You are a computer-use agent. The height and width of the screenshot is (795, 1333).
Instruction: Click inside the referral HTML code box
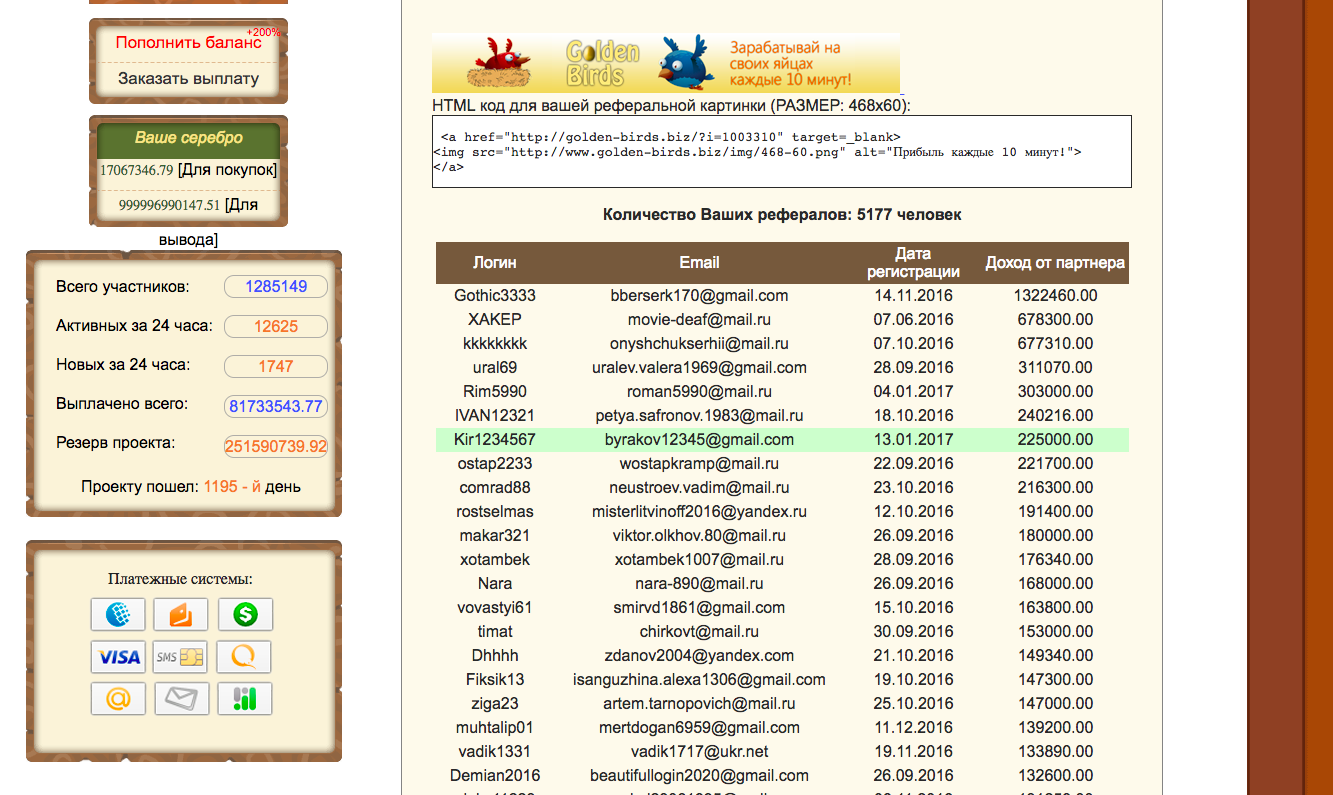(781, 152)
